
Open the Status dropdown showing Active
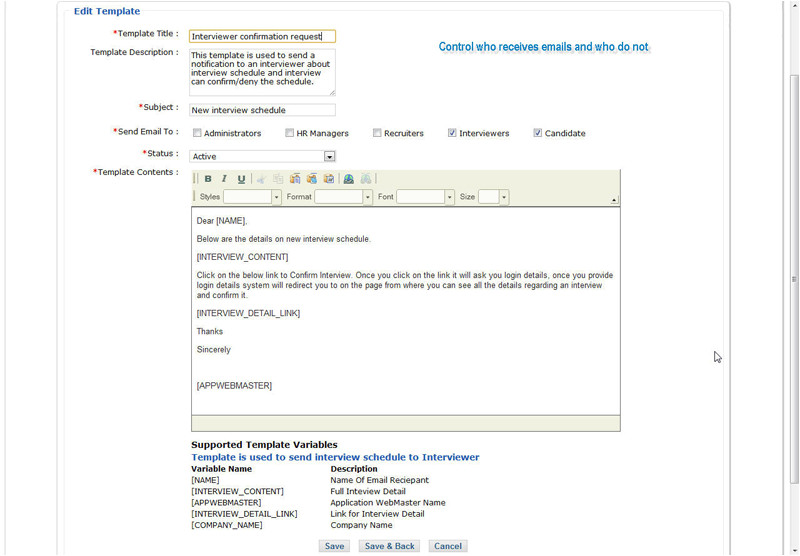pos(329,156)
